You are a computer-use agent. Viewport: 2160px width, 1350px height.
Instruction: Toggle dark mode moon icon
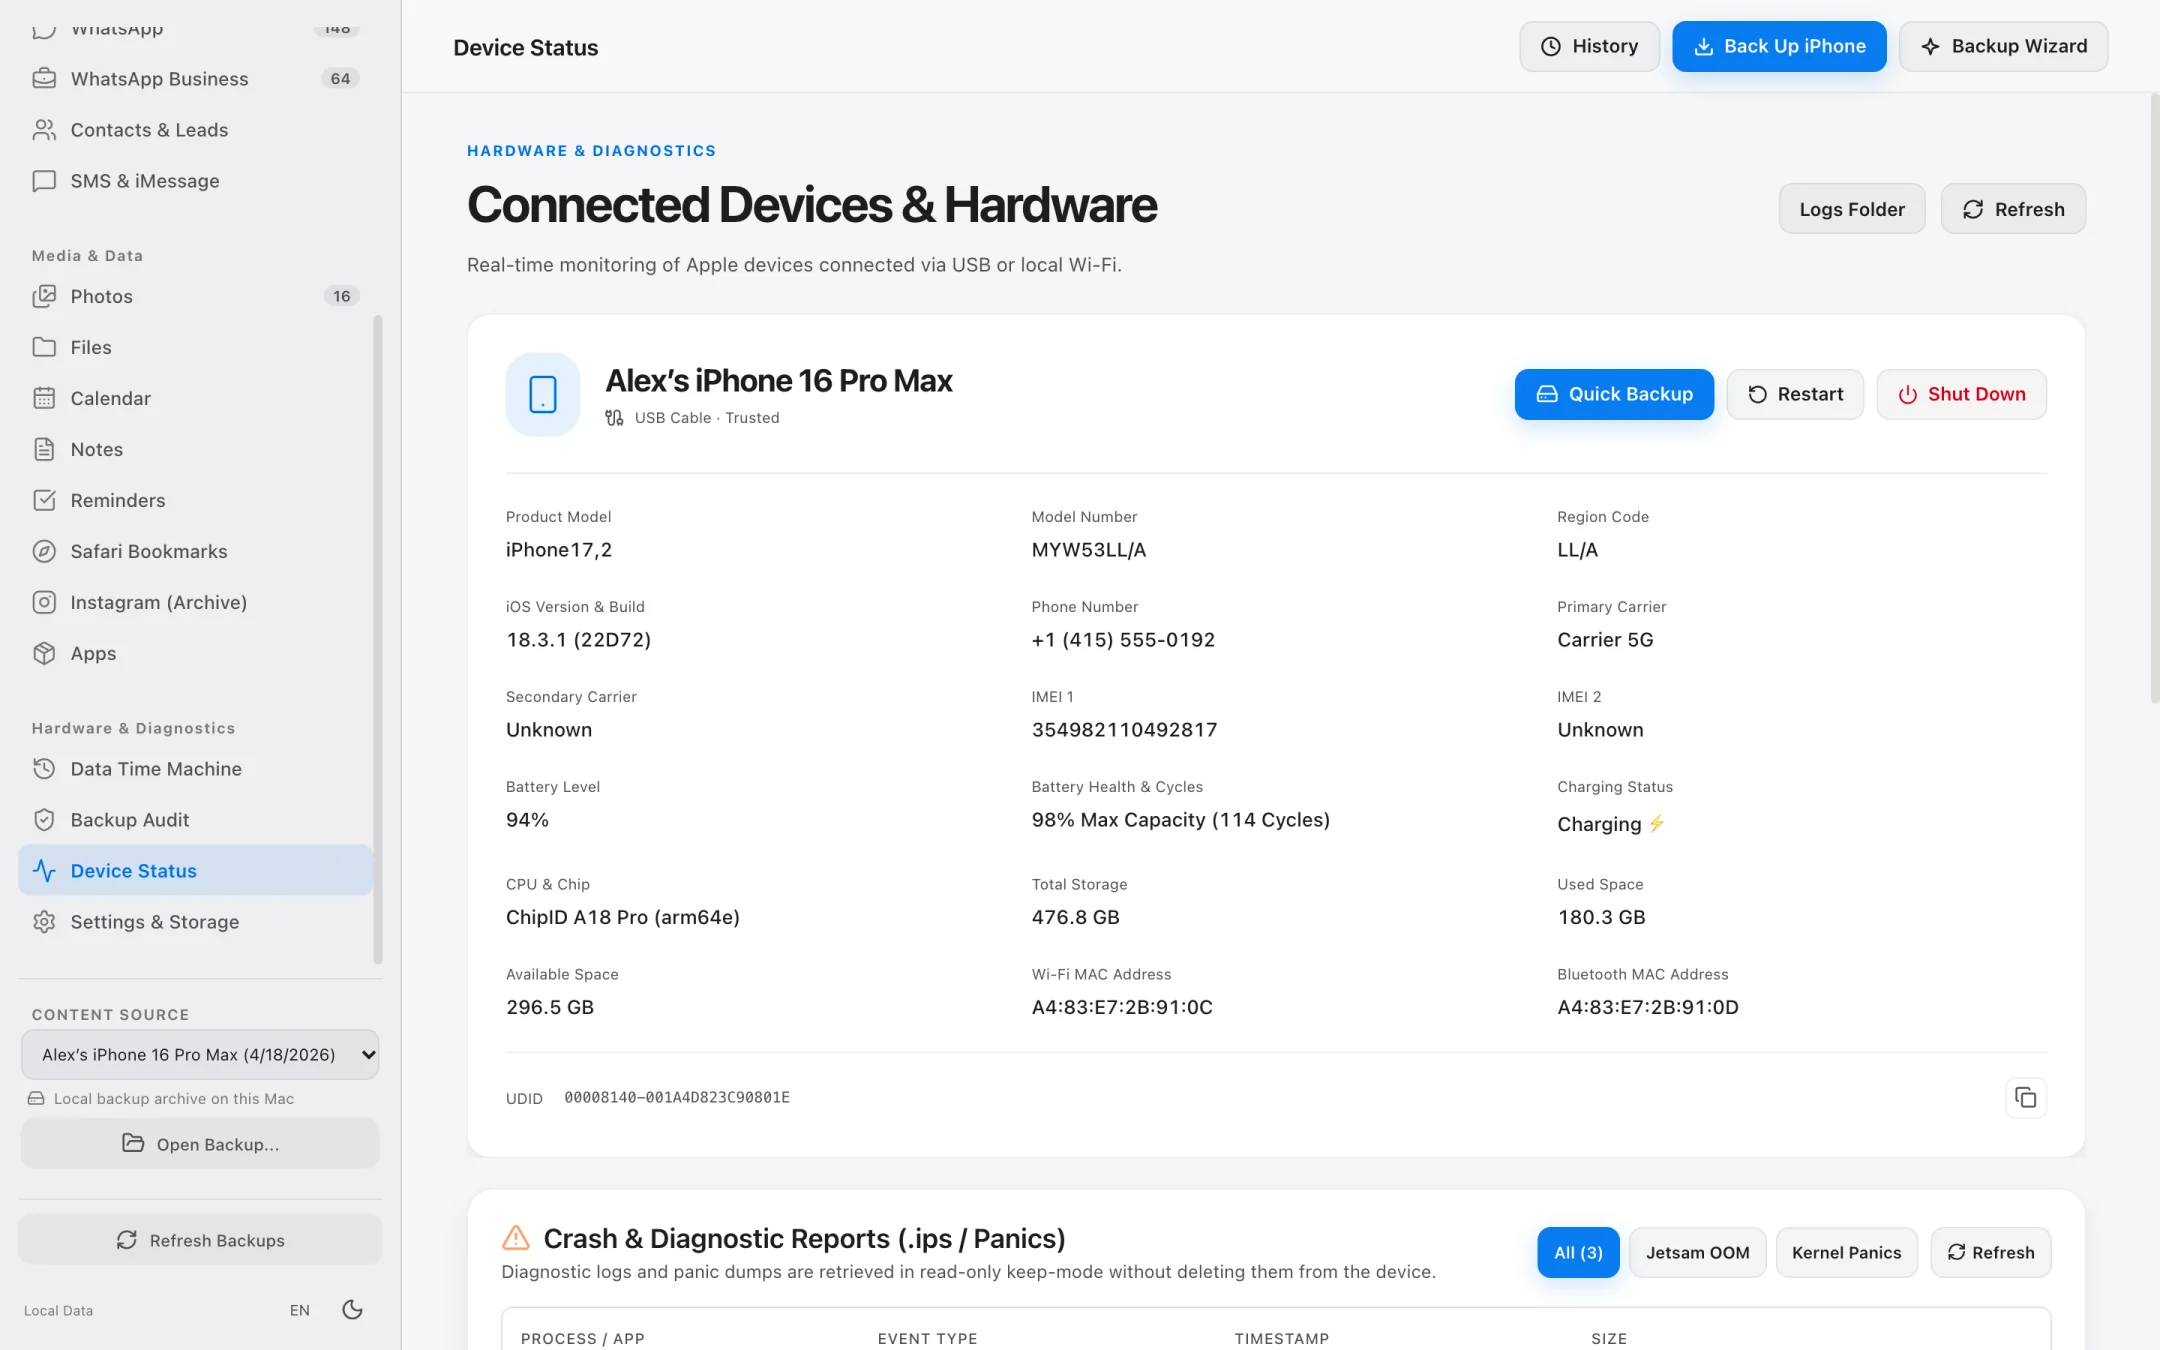tap(352, 1310)
